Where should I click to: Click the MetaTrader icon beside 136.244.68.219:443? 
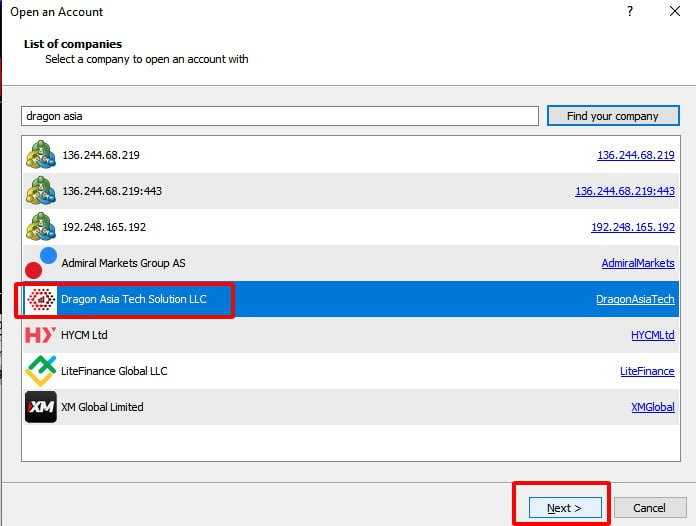coord(41,190)
